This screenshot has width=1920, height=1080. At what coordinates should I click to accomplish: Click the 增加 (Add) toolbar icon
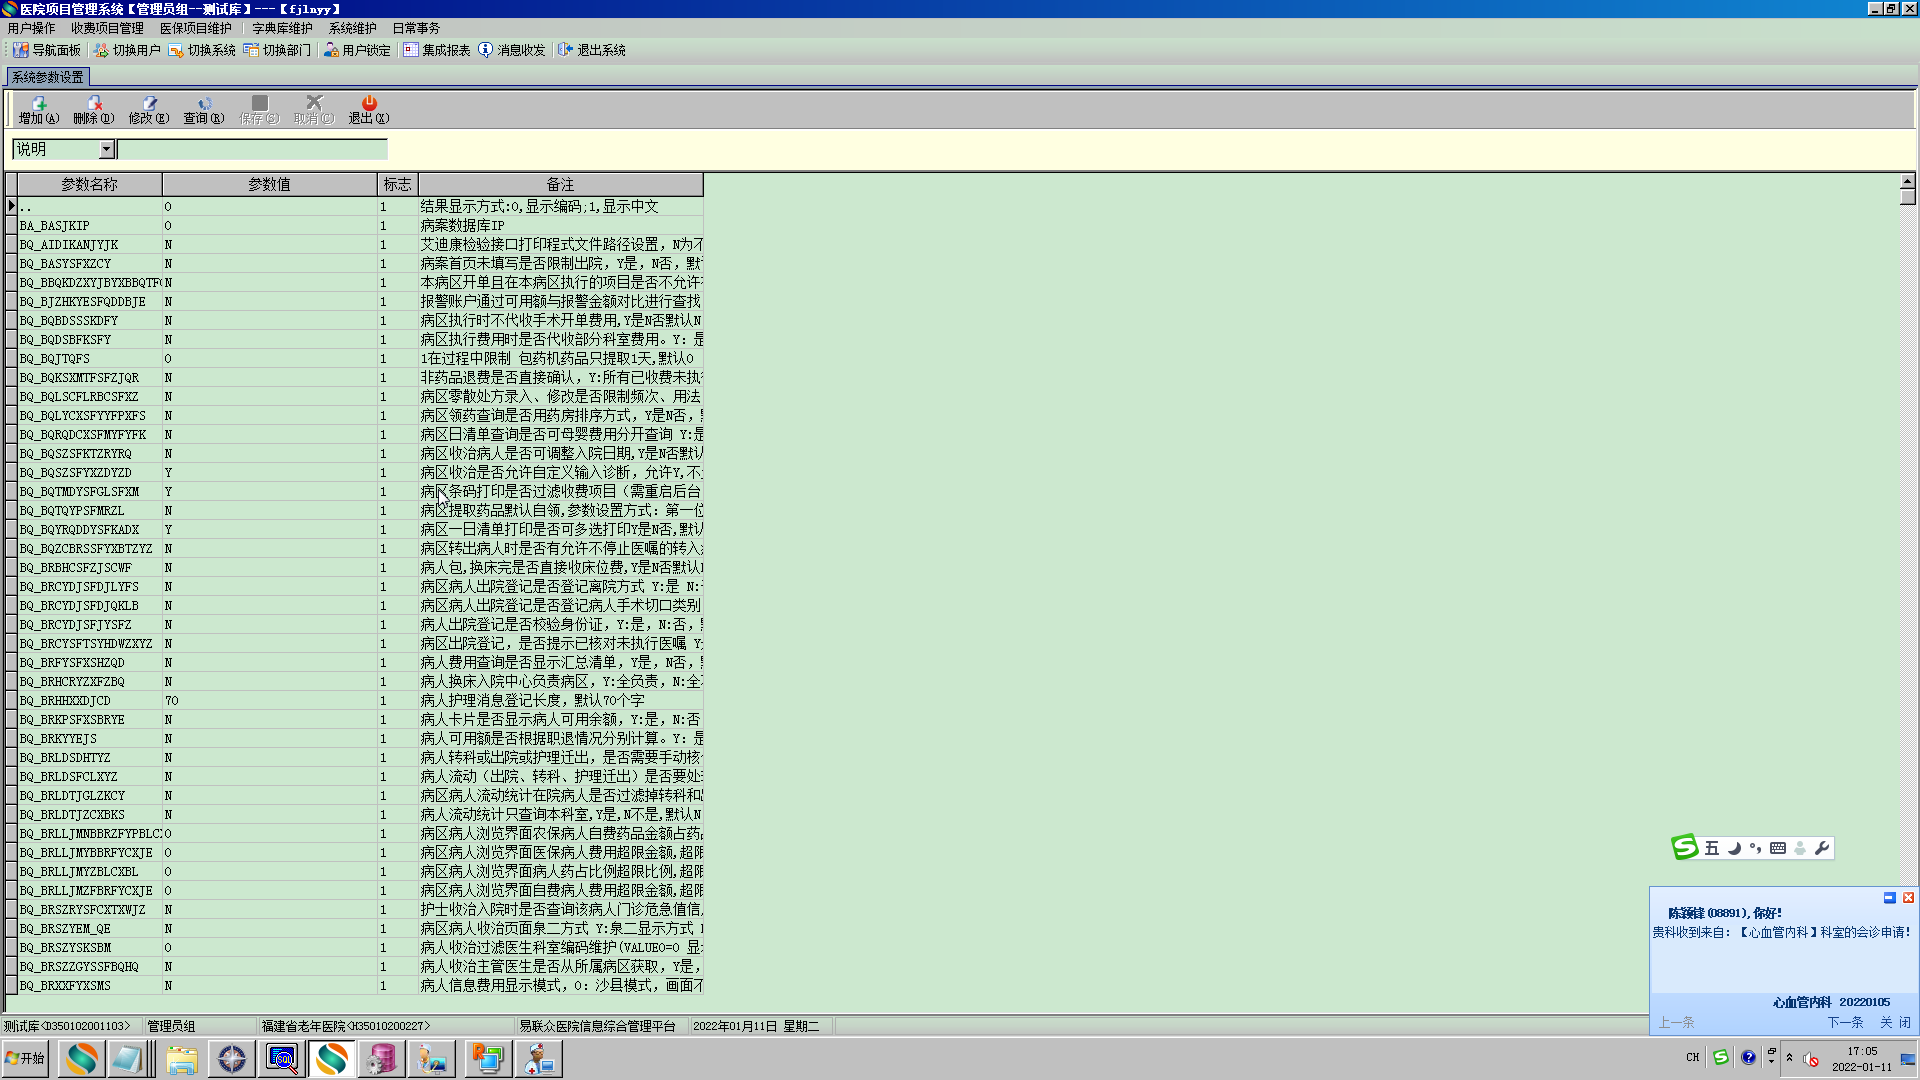click(39, 109)
